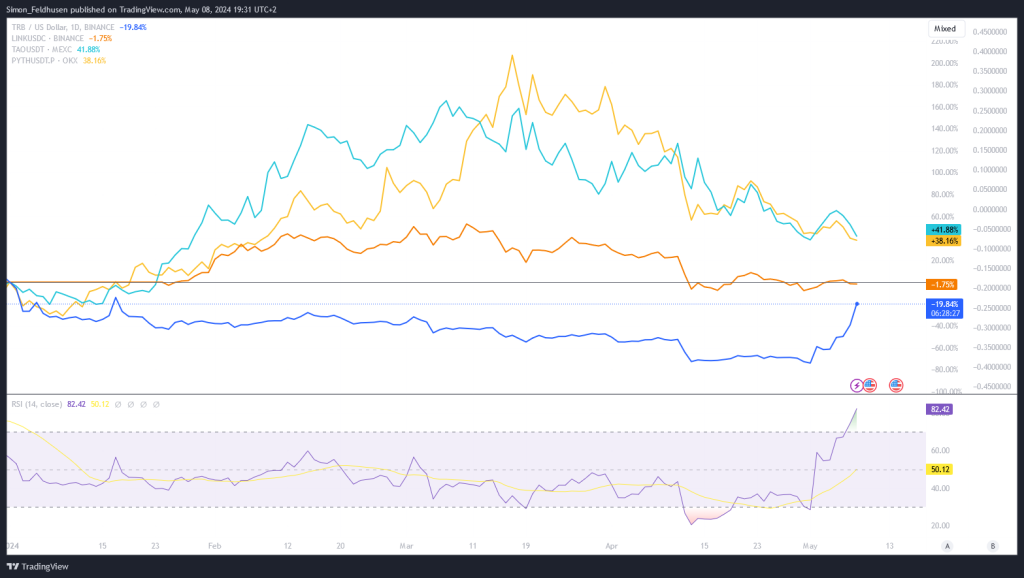Image resolution: width=1024 pixels, height=578 pixels.
Task: Click the Feb label on the time axis
Action: click(214, 546)
